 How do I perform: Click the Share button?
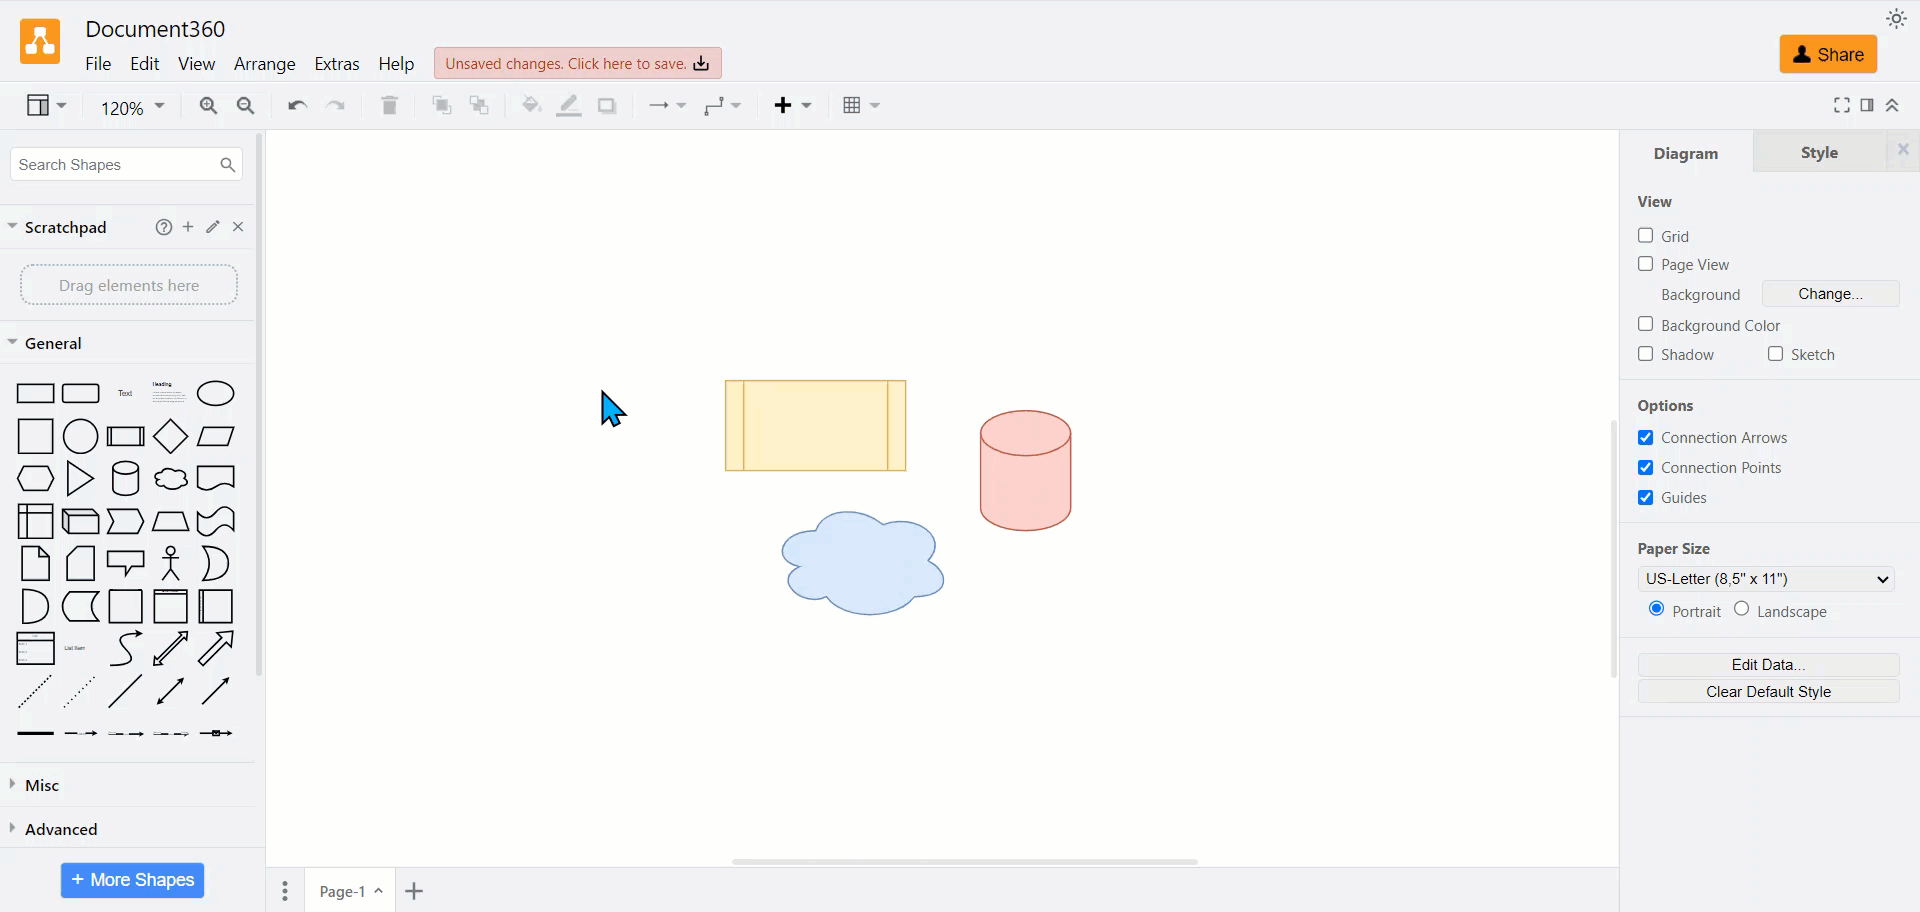tap(1828, 55)
